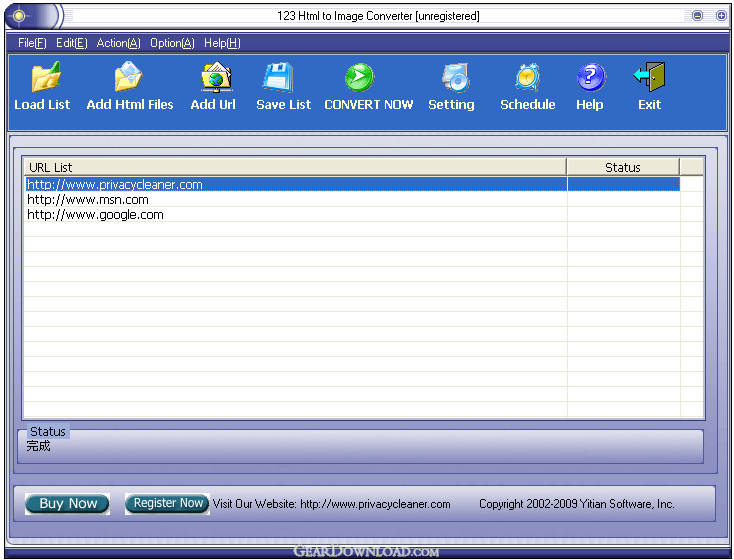Click the 完成 status message
734x560 pixels.
pyautogui.click(x=38, y=446)
